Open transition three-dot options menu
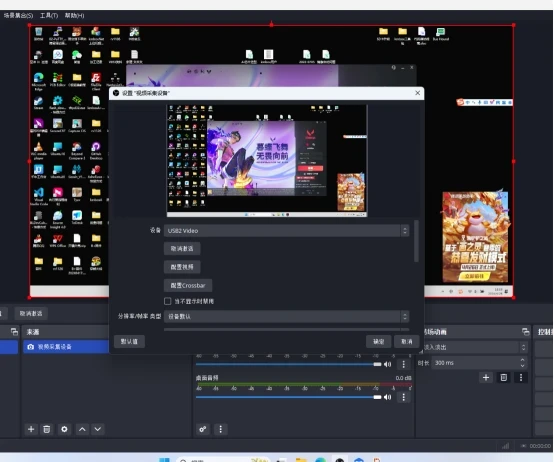554x462 pixels. tap(521, 378)
